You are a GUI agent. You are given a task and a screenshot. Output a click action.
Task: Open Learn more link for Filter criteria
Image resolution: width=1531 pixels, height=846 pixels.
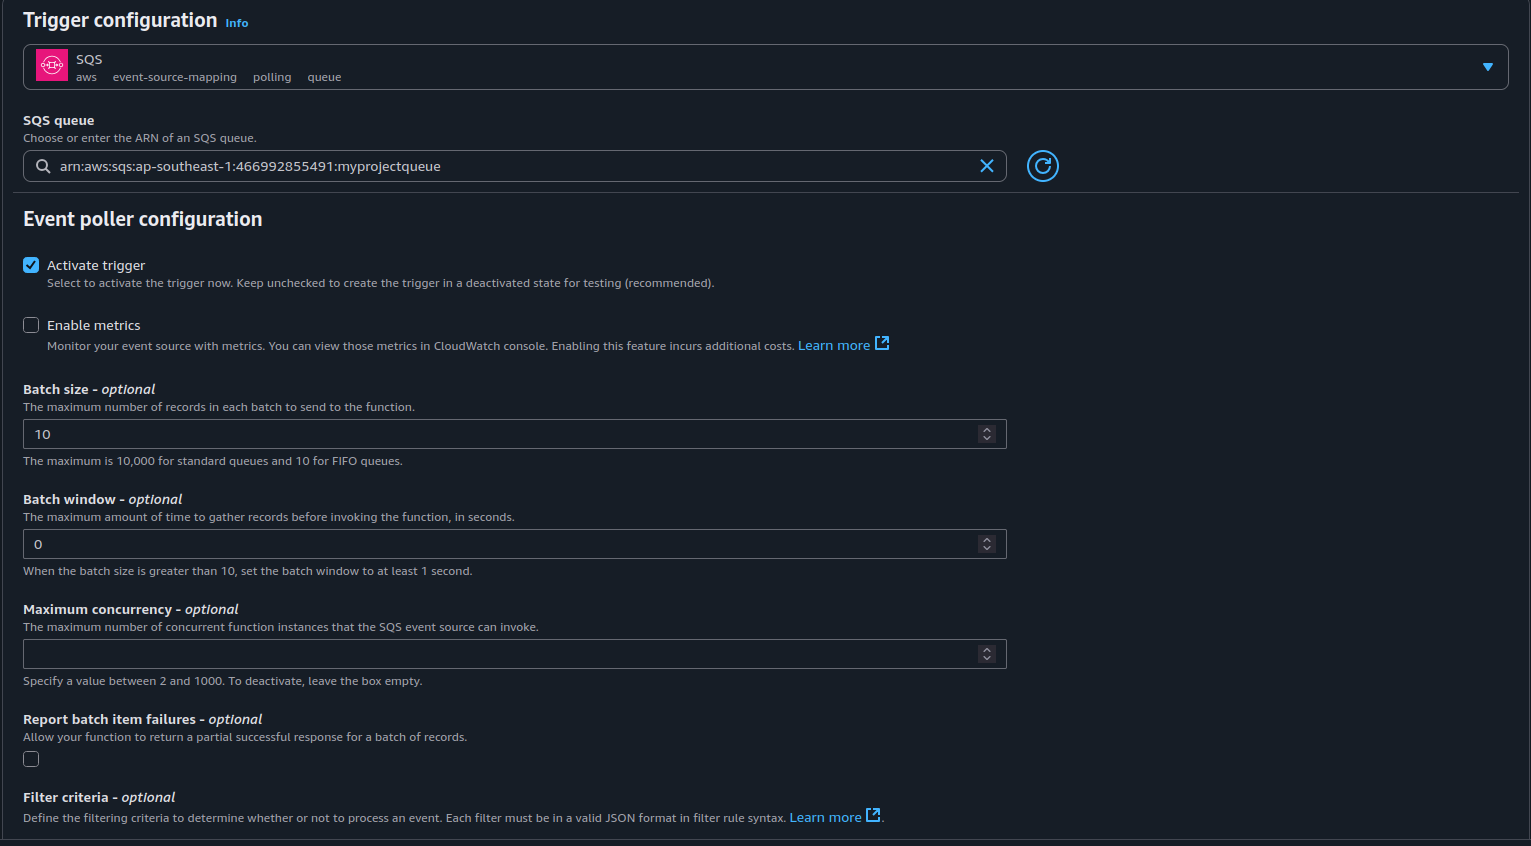tap(825, 818)
